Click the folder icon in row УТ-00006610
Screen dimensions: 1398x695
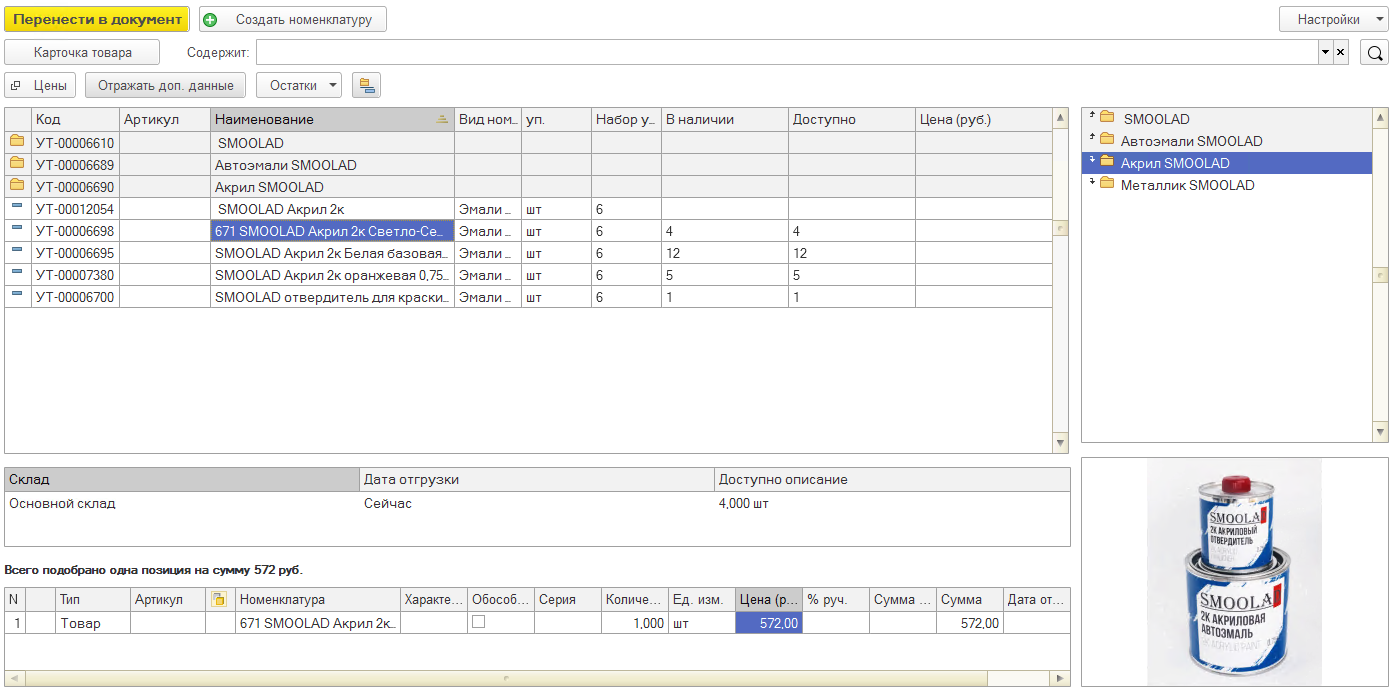pyautogui.click(x=17, y=142)
